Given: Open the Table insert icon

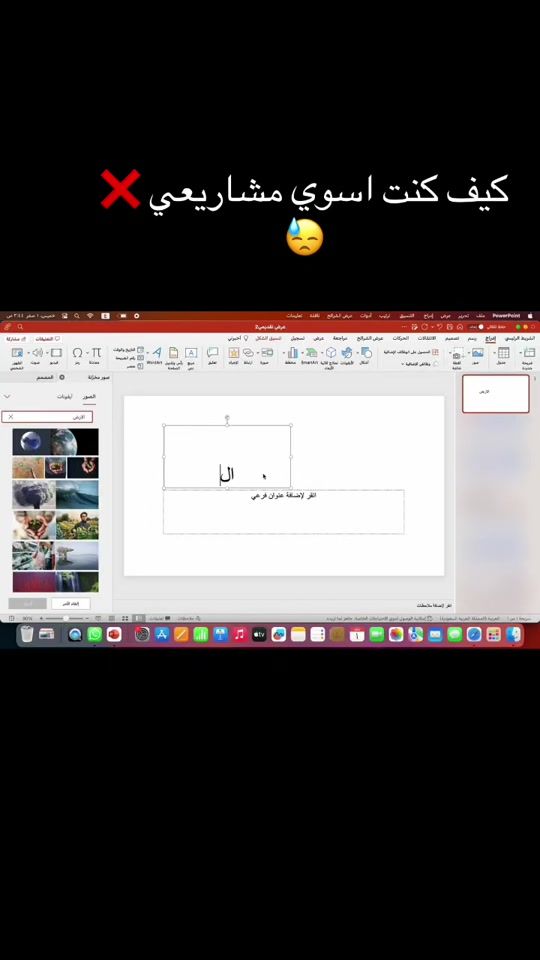Looking at the screenshot, I should (x=503, y=353).
